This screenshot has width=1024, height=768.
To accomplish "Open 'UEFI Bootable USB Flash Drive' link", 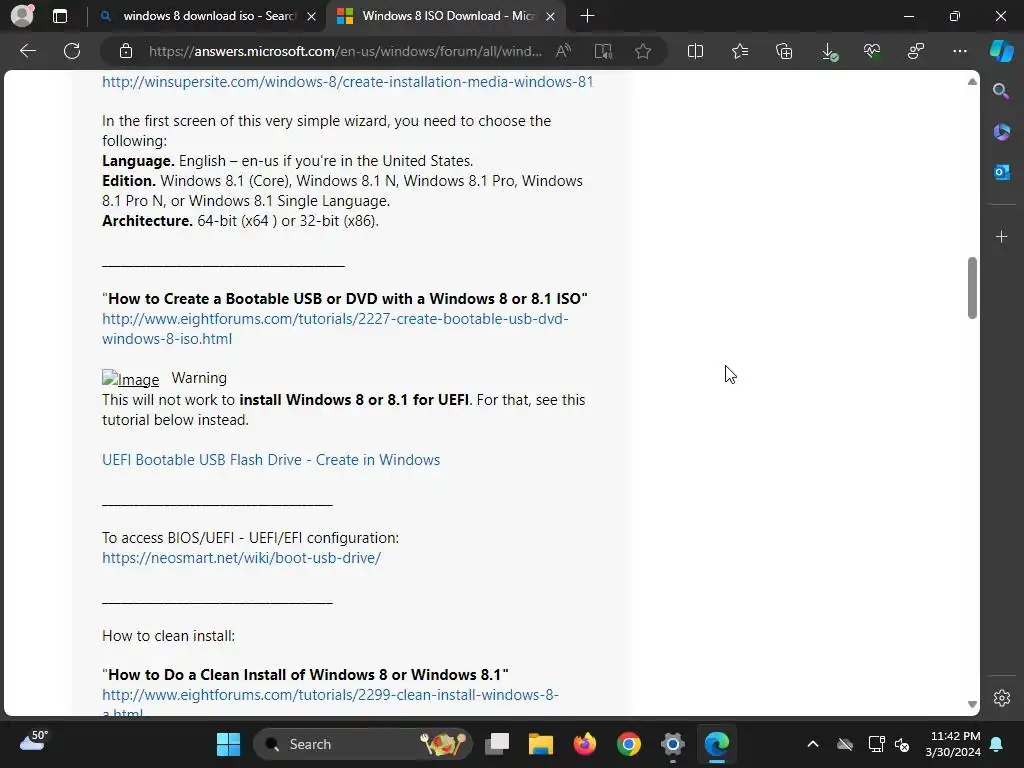I will tap(271, 460).
